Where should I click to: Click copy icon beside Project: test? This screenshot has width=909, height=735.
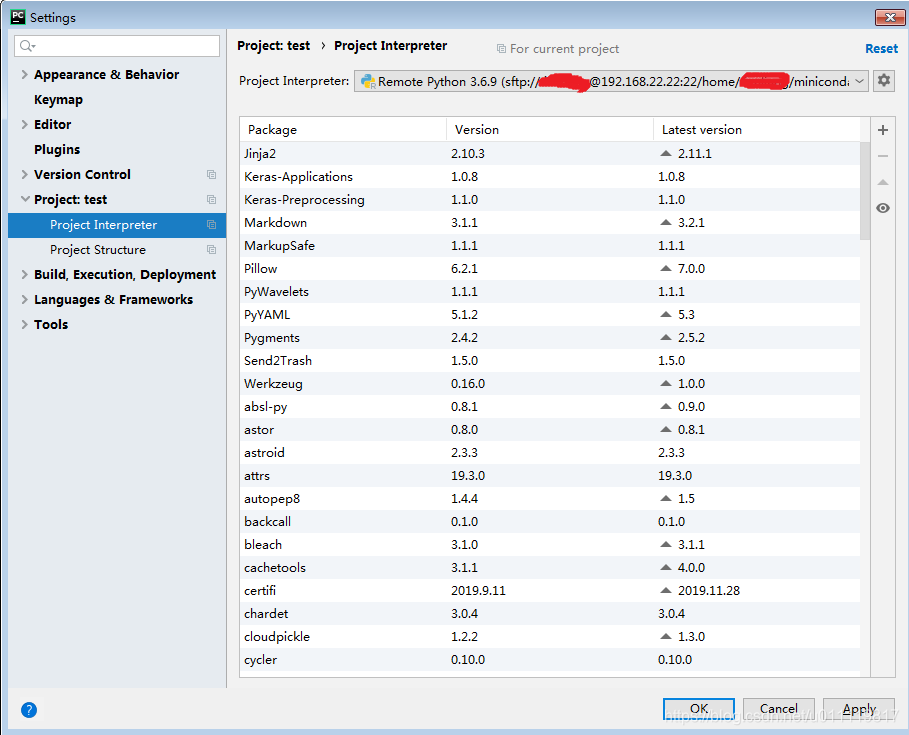click(212, 199)
